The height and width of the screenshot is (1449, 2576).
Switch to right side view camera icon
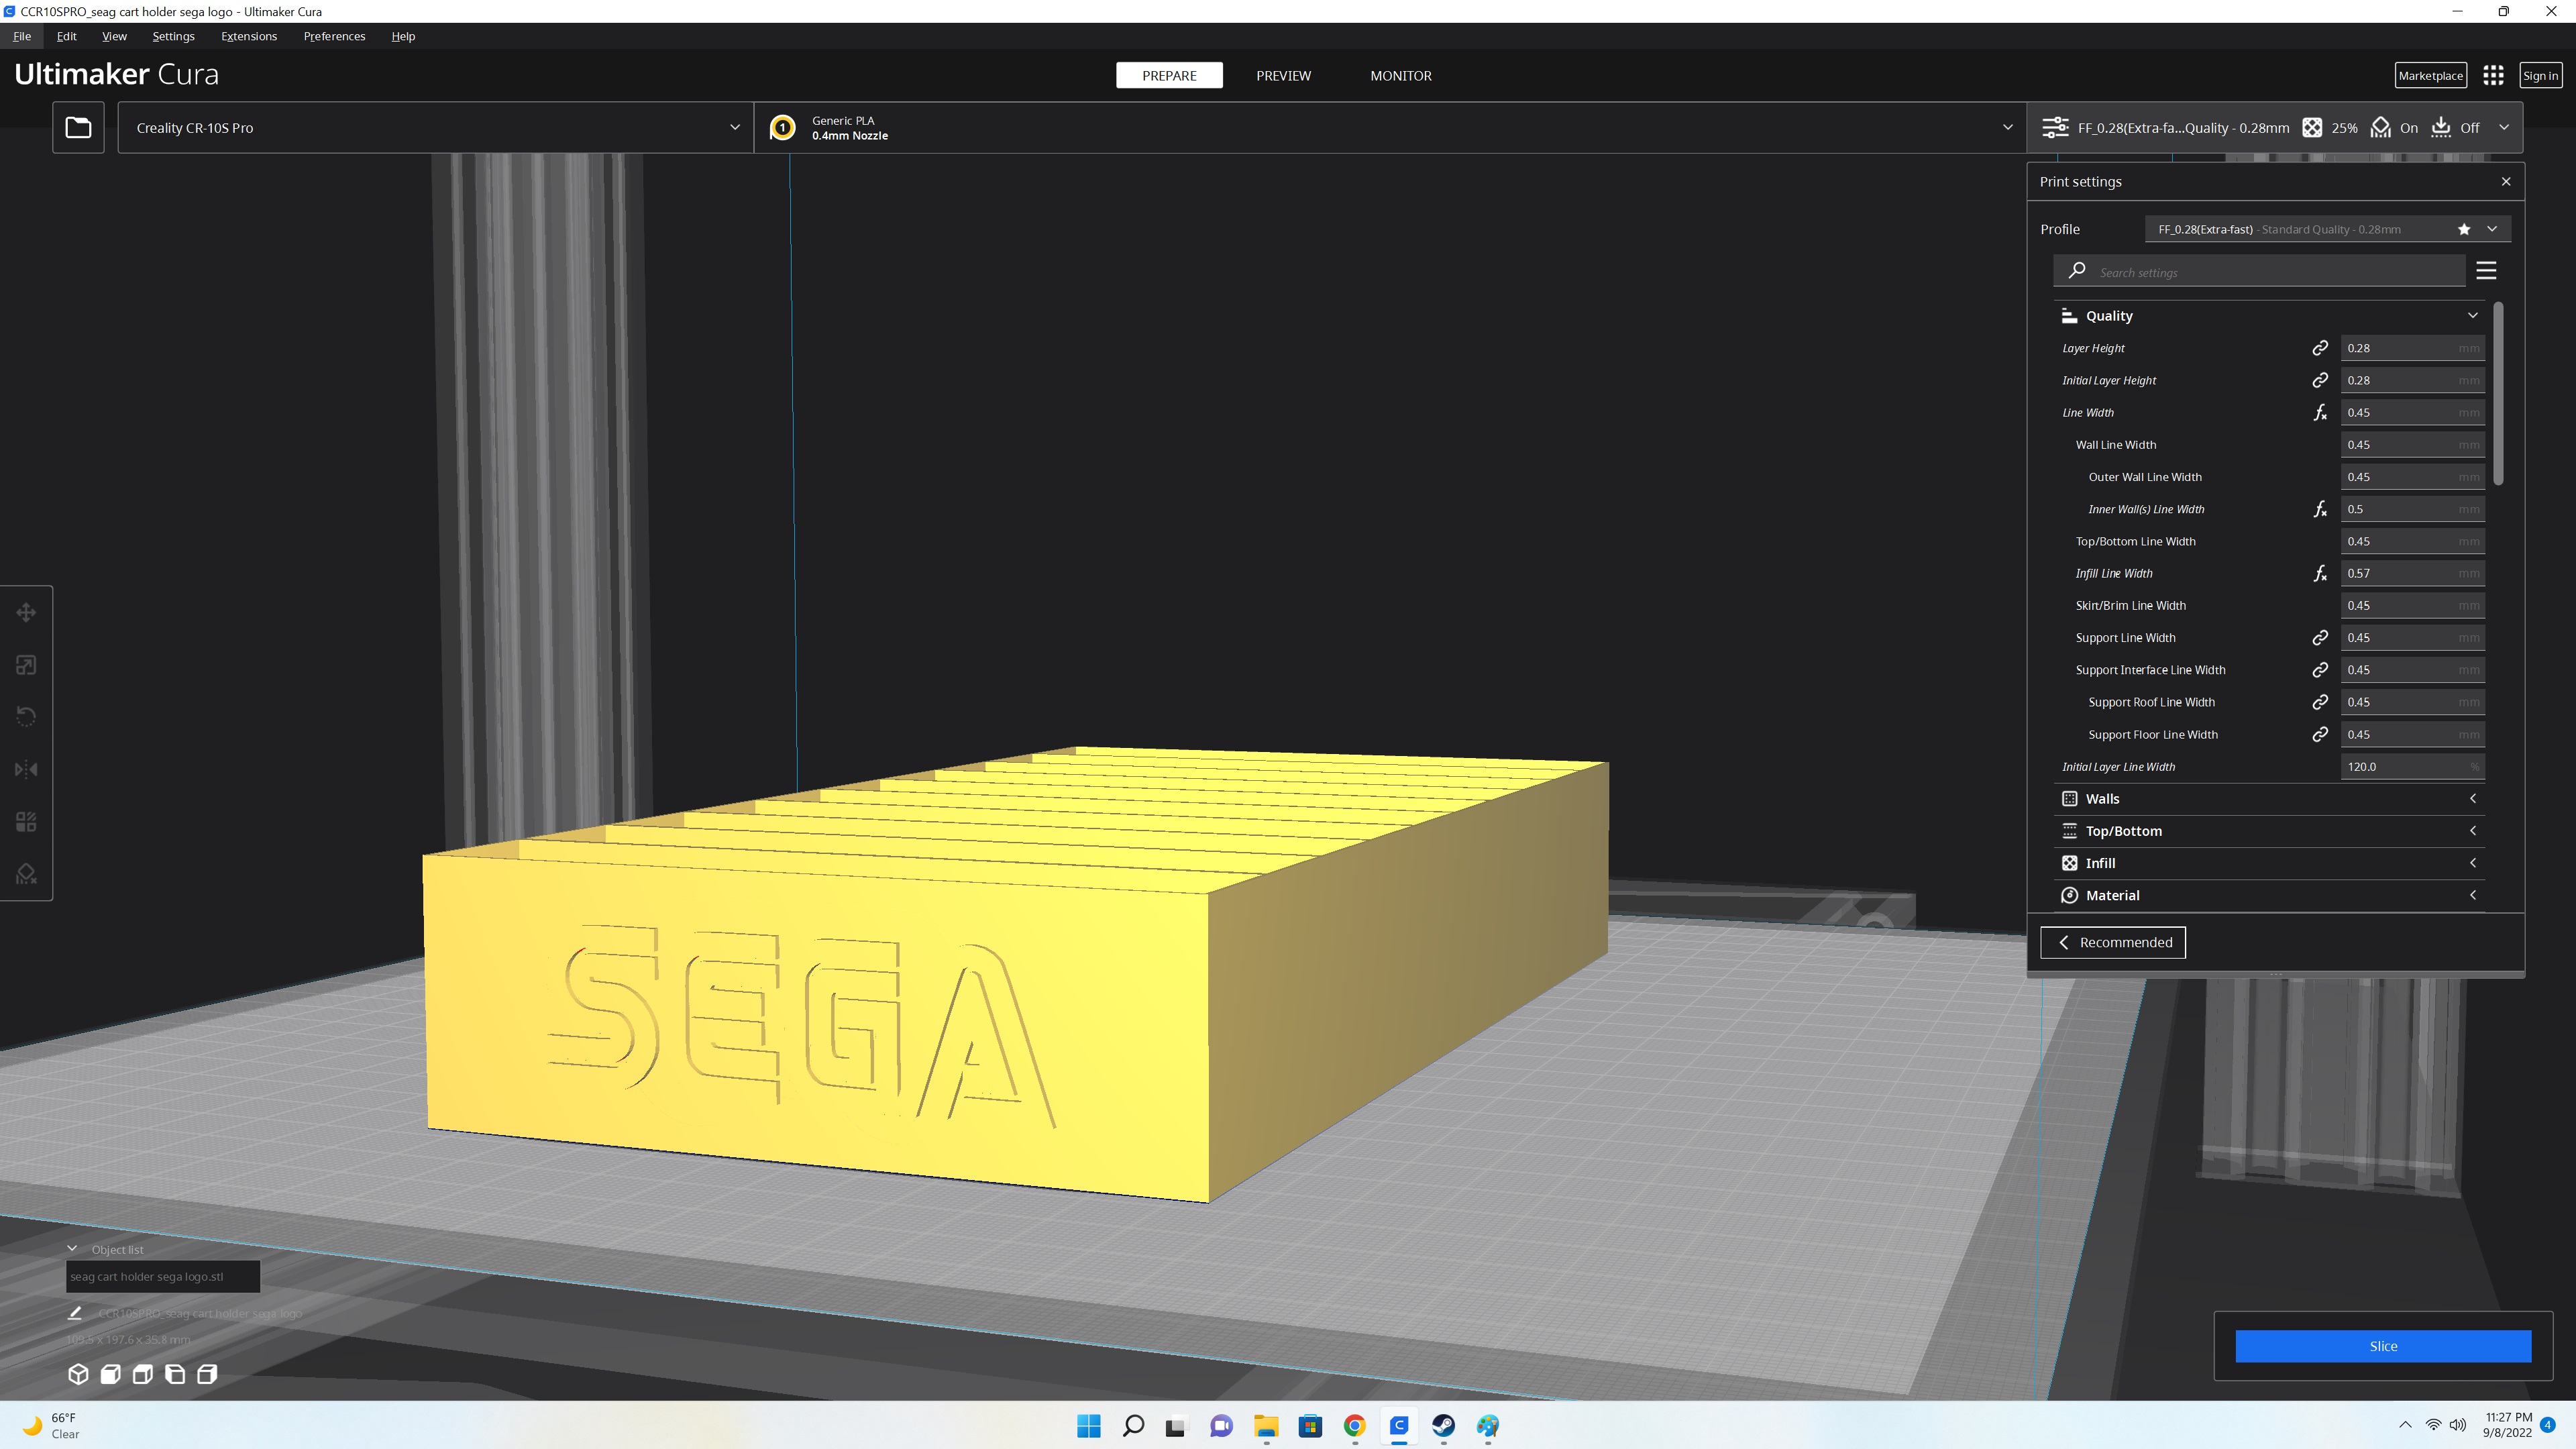click(x=207, y=1374)
